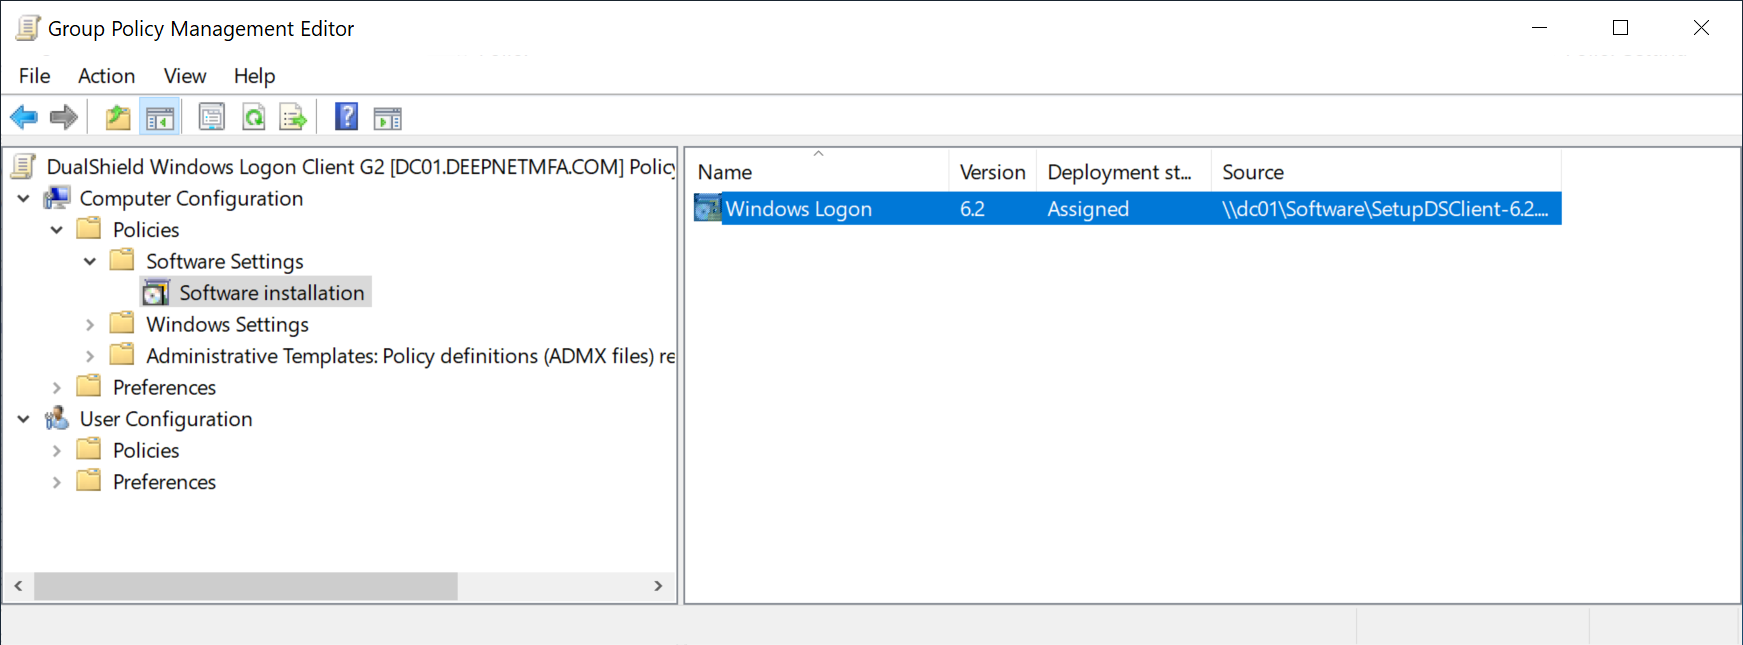
Task: Expand the Windows Settings folder
Action: pos(90,325)
